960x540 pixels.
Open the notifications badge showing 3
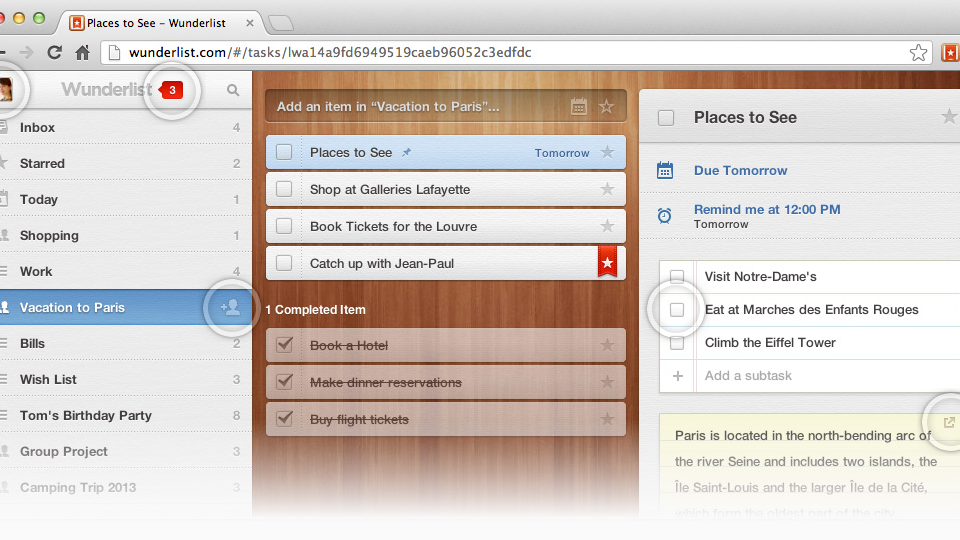[172, 90]
